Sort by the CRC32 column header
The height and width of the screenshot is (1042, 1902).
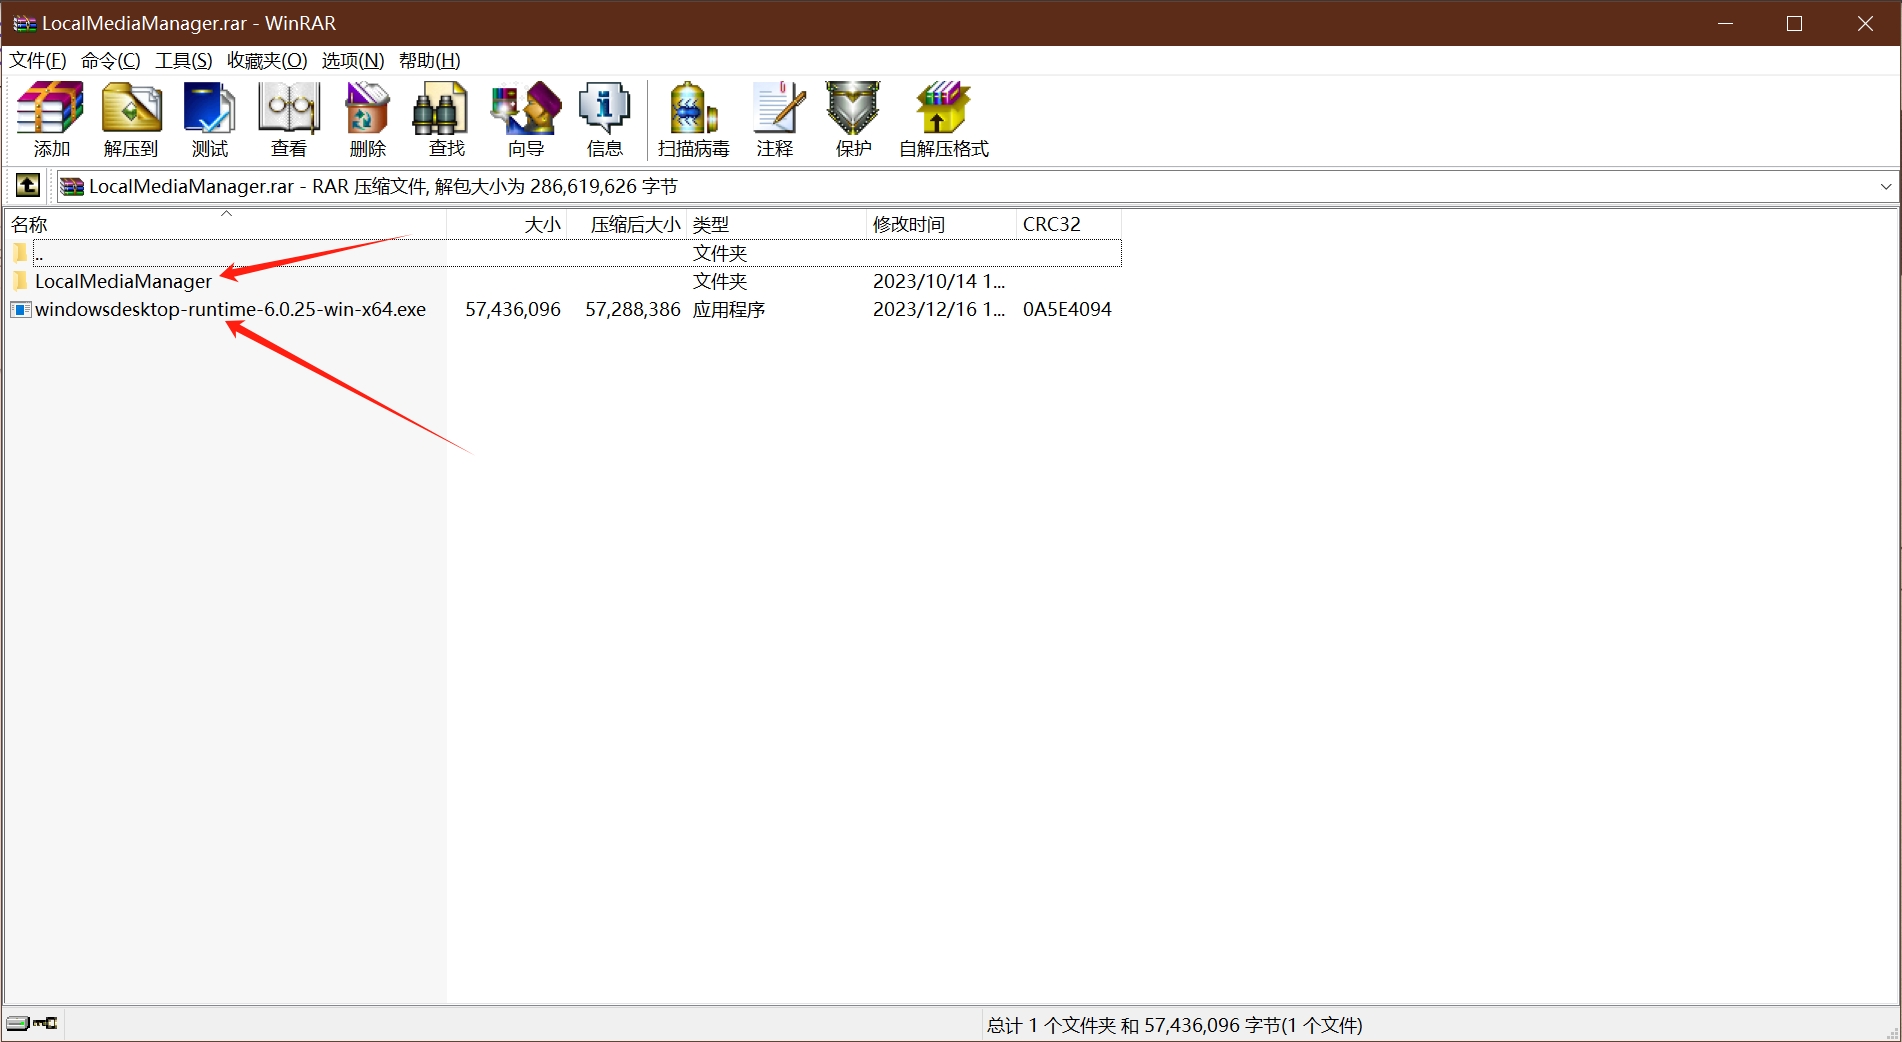(x=1069, y=224)
